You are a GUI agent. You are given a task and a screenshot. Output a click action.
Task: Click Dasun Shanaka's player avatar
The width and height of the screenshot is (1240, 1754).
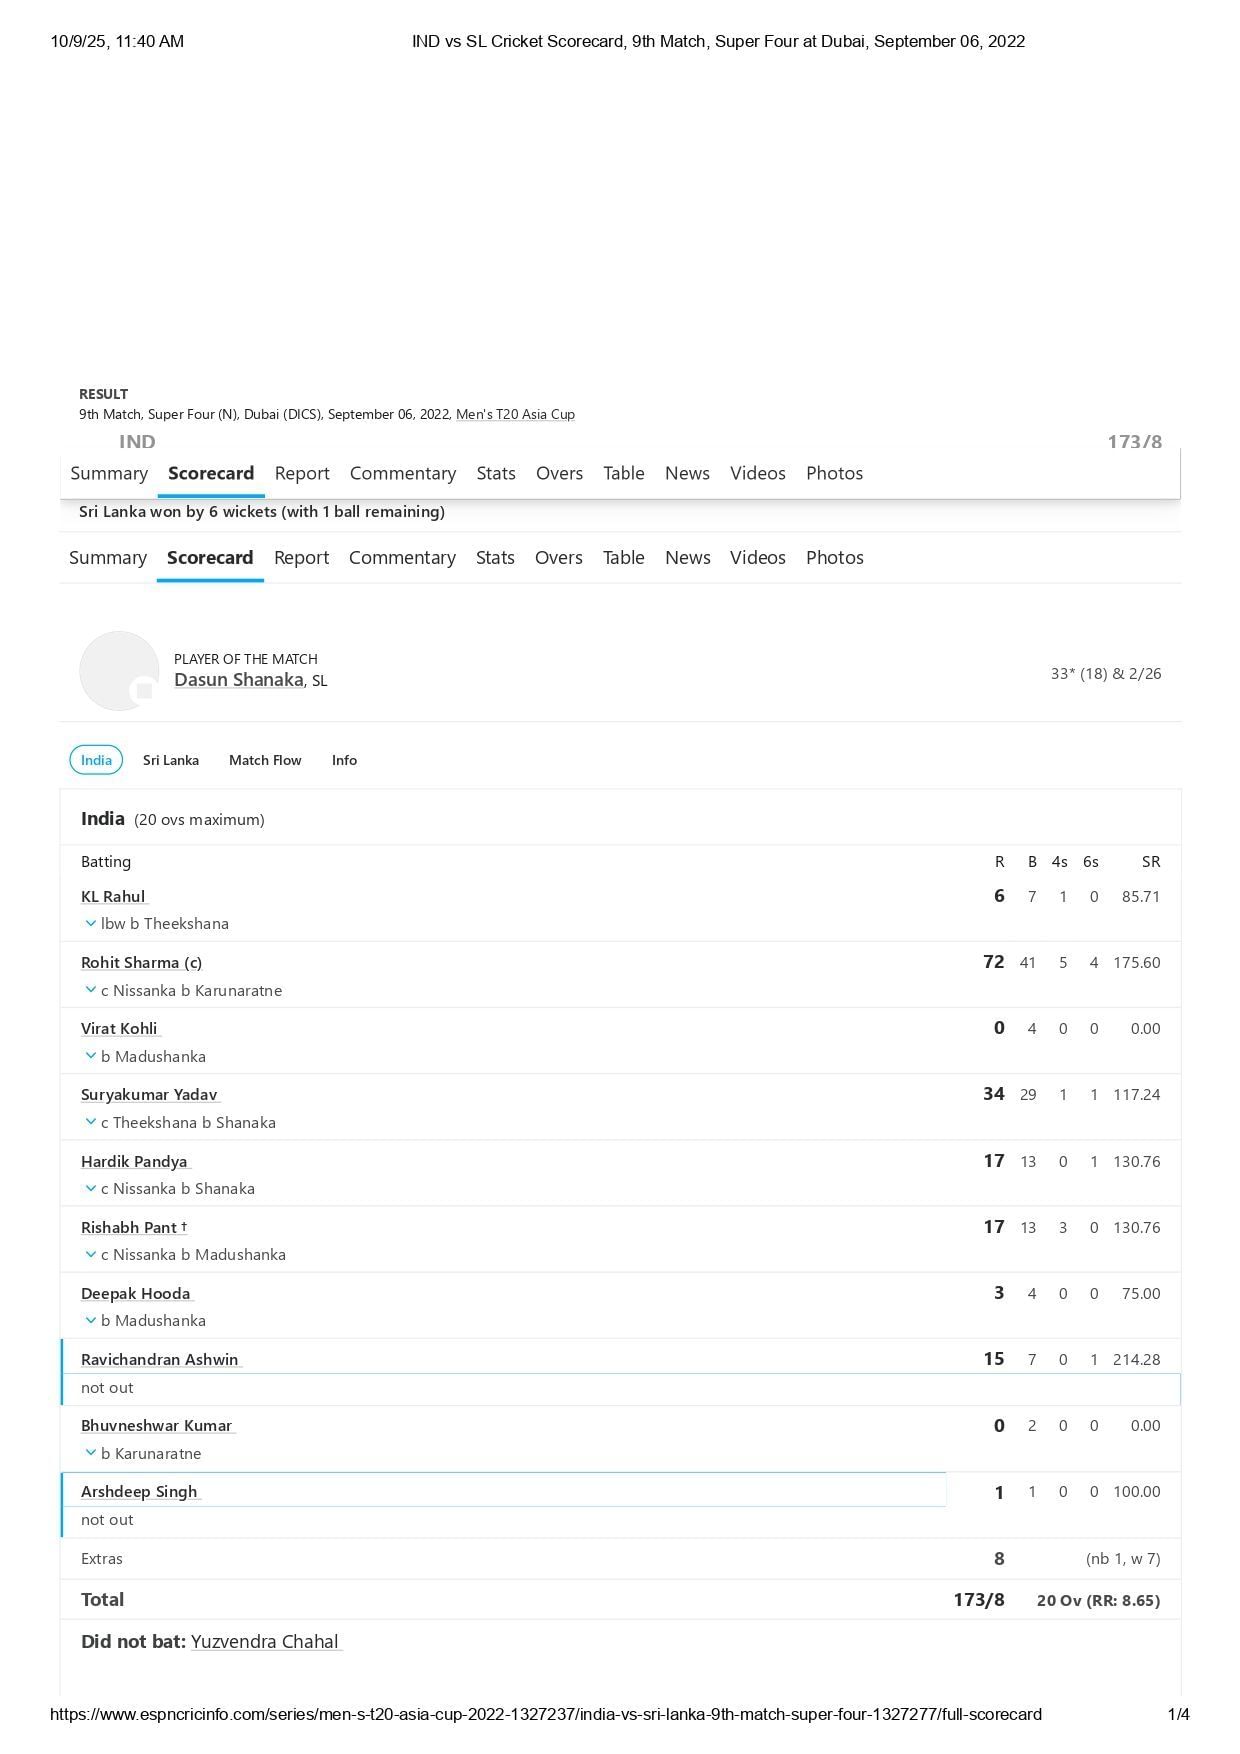coord(119,671)
